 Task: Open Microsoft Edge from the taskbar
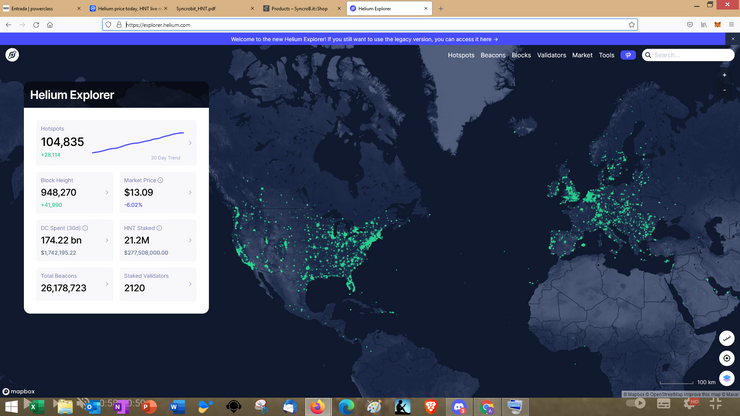(346, 407)
